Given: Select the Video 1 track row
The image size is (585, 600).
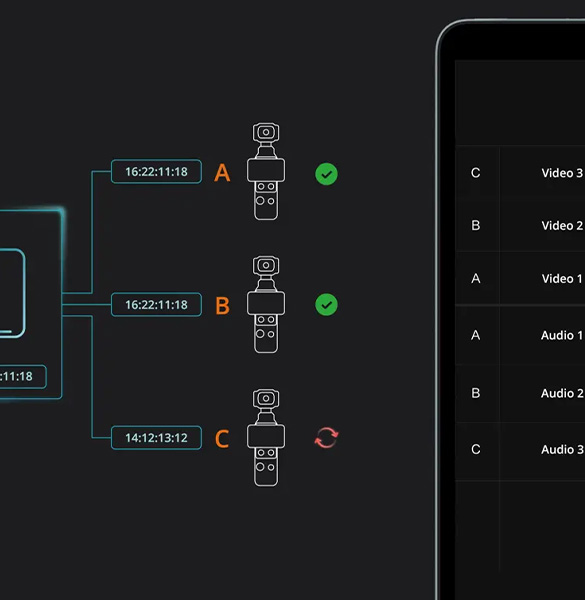Looking at the screenshot, I should (520, 278).
